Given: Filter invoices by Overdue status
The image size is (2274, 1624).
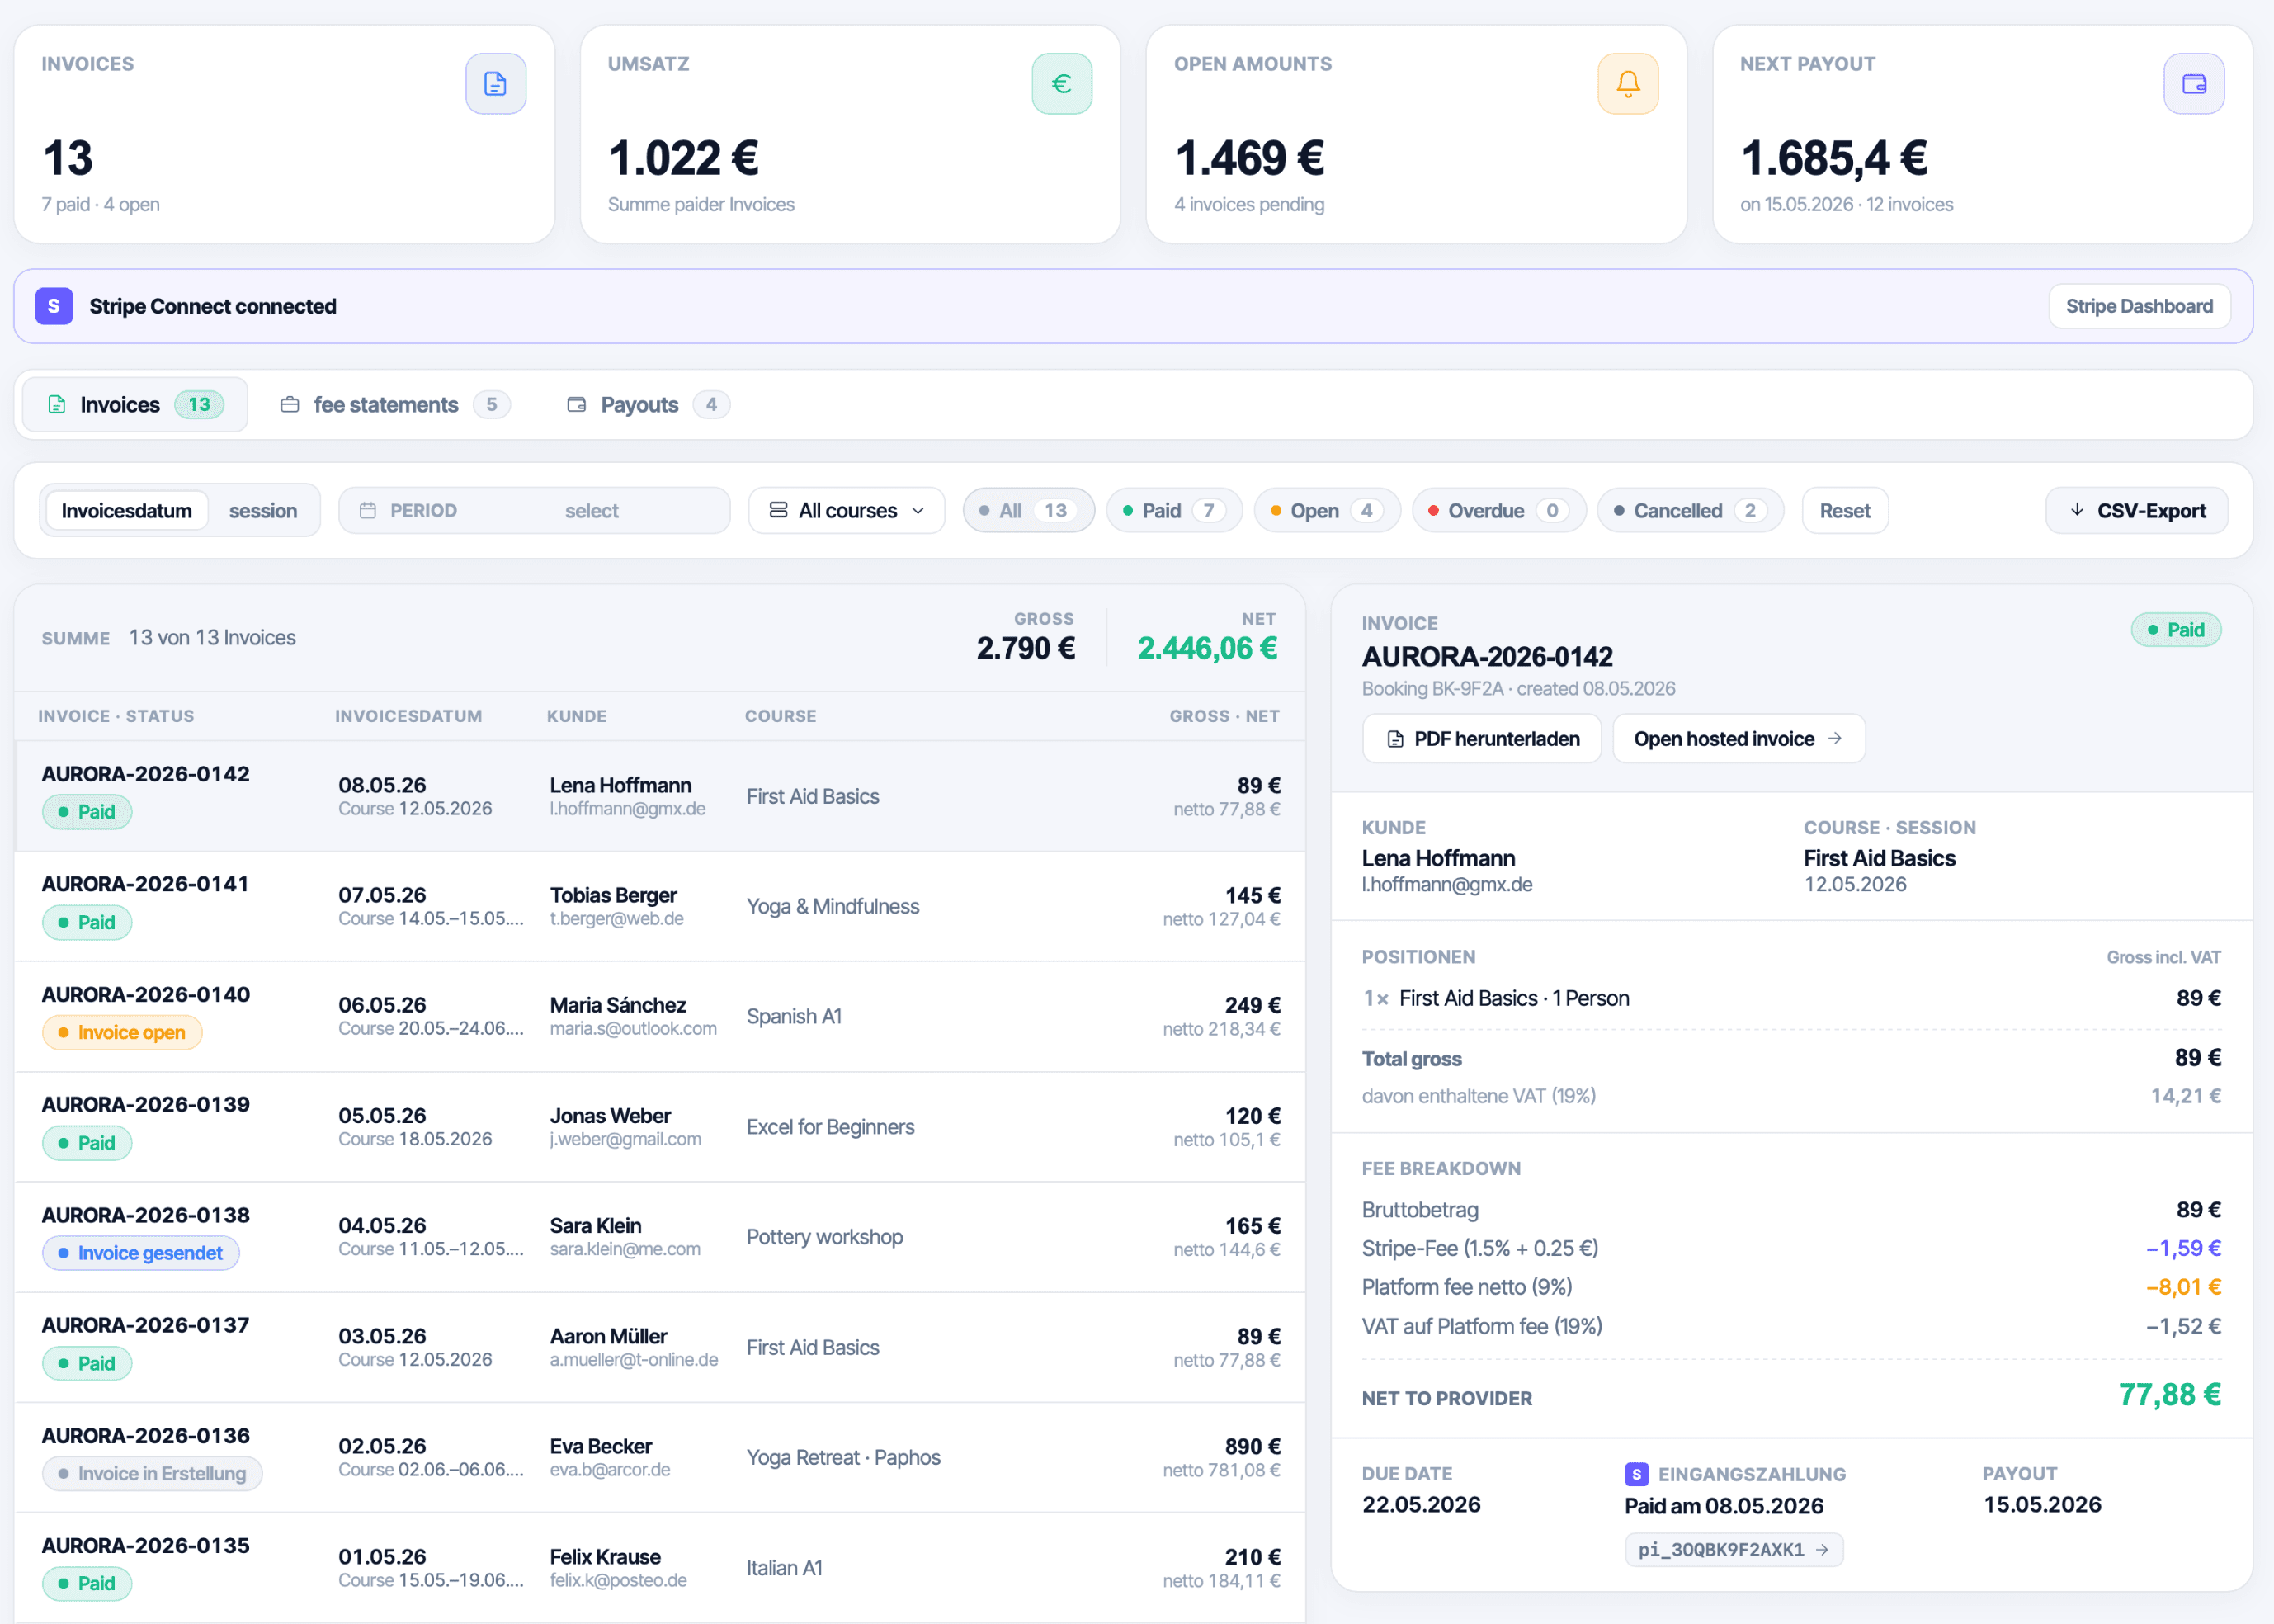Looking at the screenshot, I should pyautogui.click(x=1499, y=511).
